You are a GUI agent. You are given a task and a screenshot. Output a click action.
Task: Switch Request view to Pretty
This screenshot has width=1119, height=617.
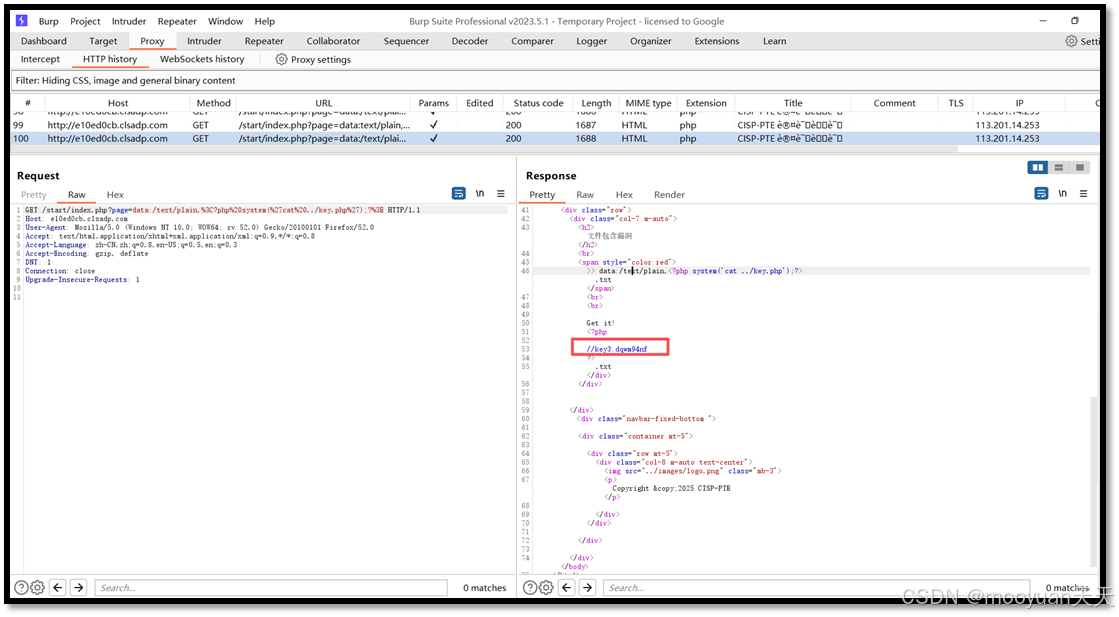click(34, 195)
